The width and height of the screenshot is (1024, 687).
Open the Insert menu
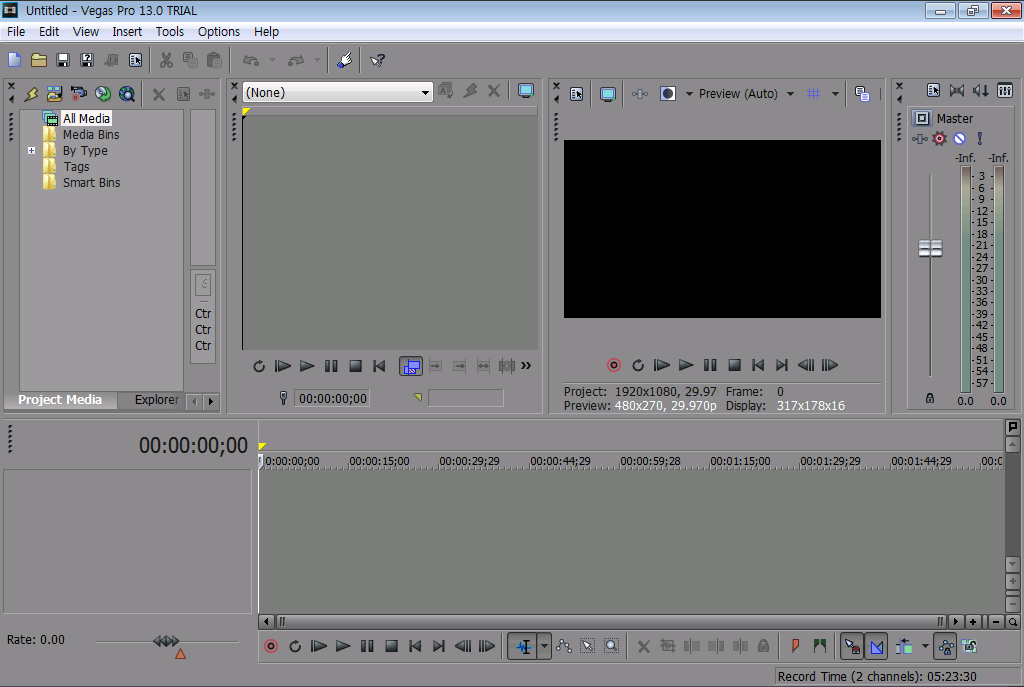127,31
